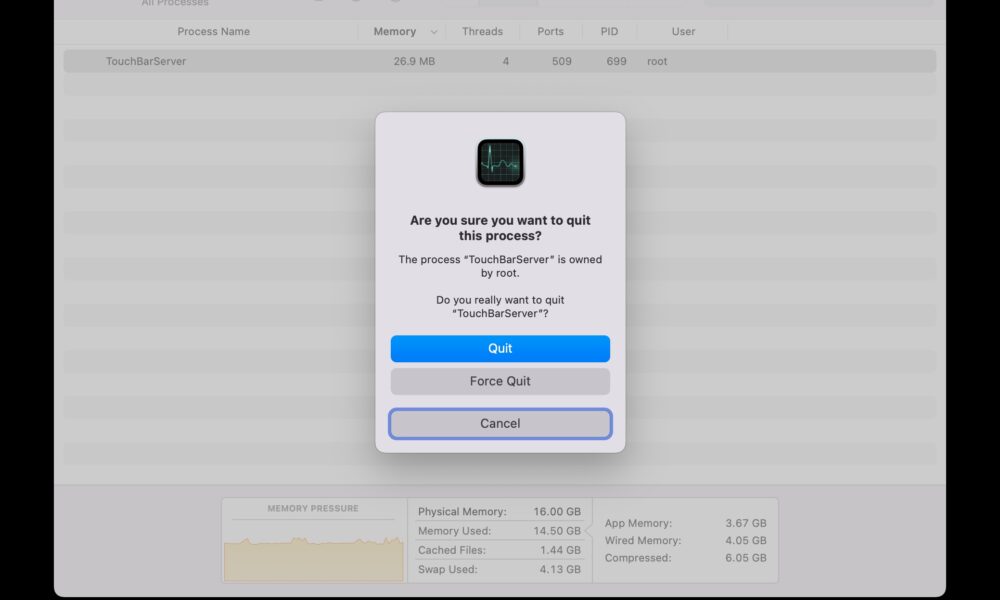Viewport: 1000px width, 600px height.
Task: Click the 26.9 MB memory value
Action: [x=414, y=61]
